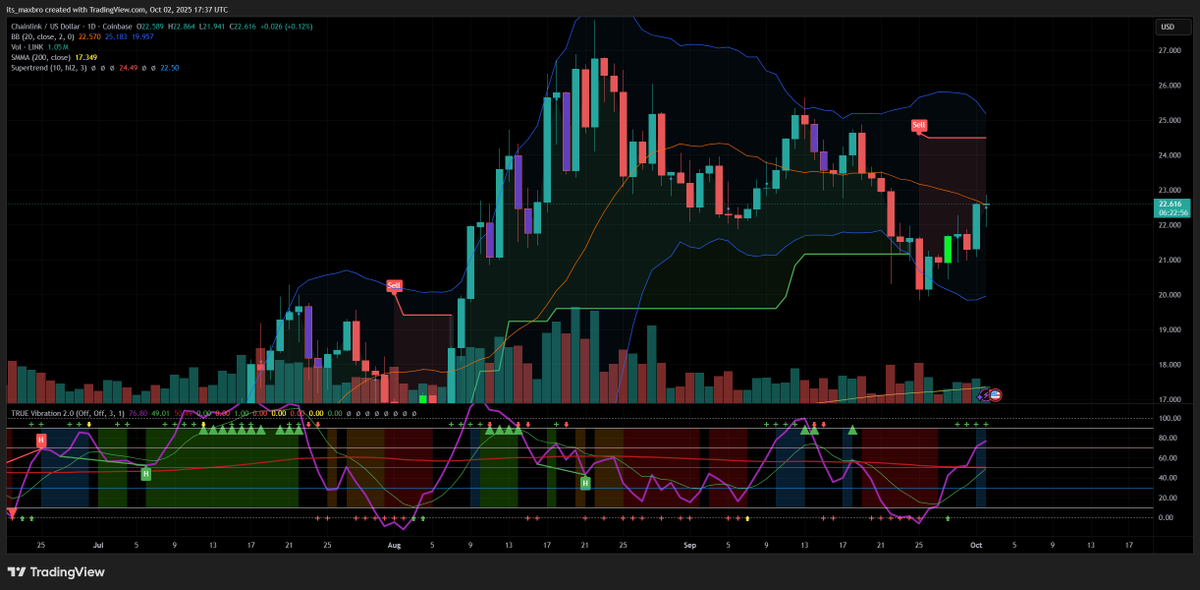Click the Supertrend value 24.49

128,67
